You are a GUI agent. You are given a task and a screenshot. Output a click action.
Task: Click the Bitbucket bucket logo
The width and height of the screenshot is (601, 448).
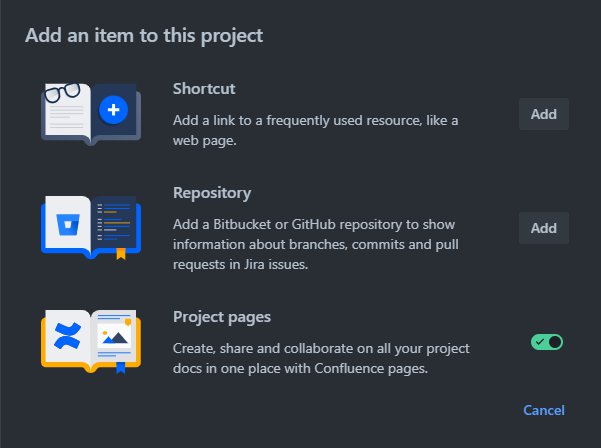pos(68,225)
